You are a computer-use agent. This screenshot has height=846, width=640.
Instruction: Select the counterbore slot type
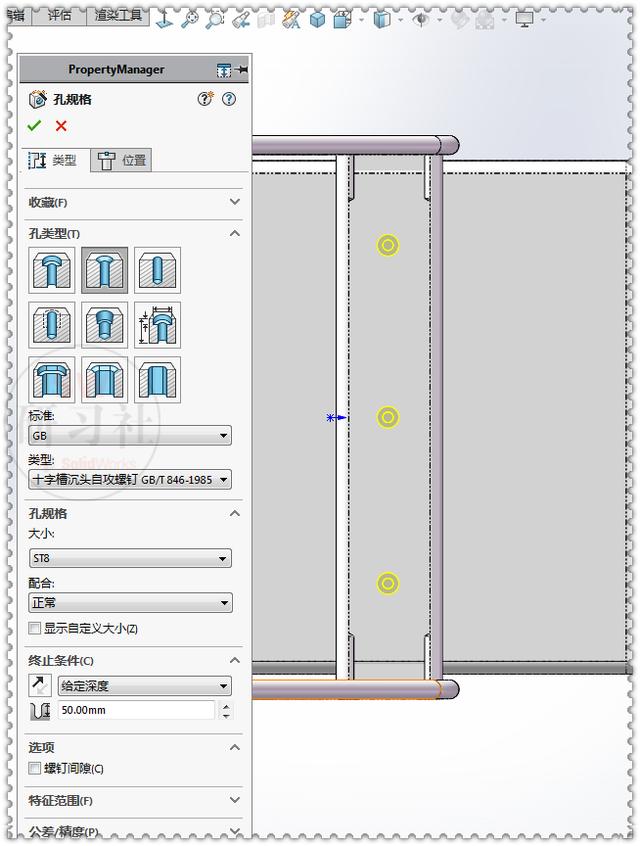(52, 379)
